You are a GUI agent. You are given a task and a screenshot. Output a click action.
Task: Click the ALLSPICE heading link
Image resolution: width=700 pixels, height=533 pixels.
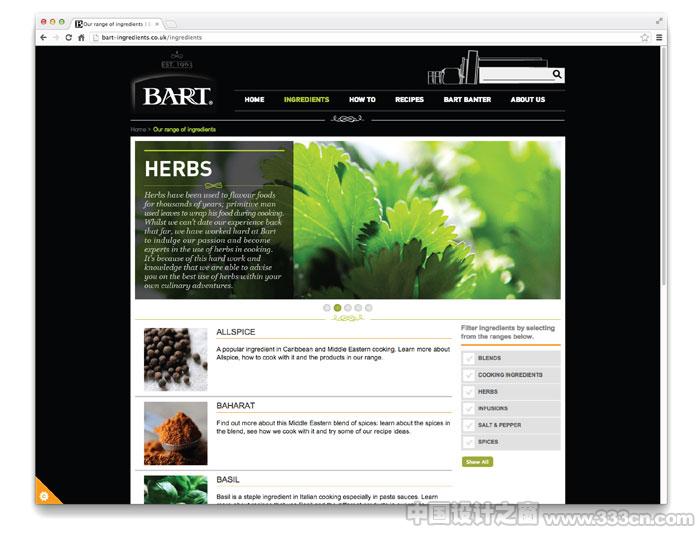[236, 332]
